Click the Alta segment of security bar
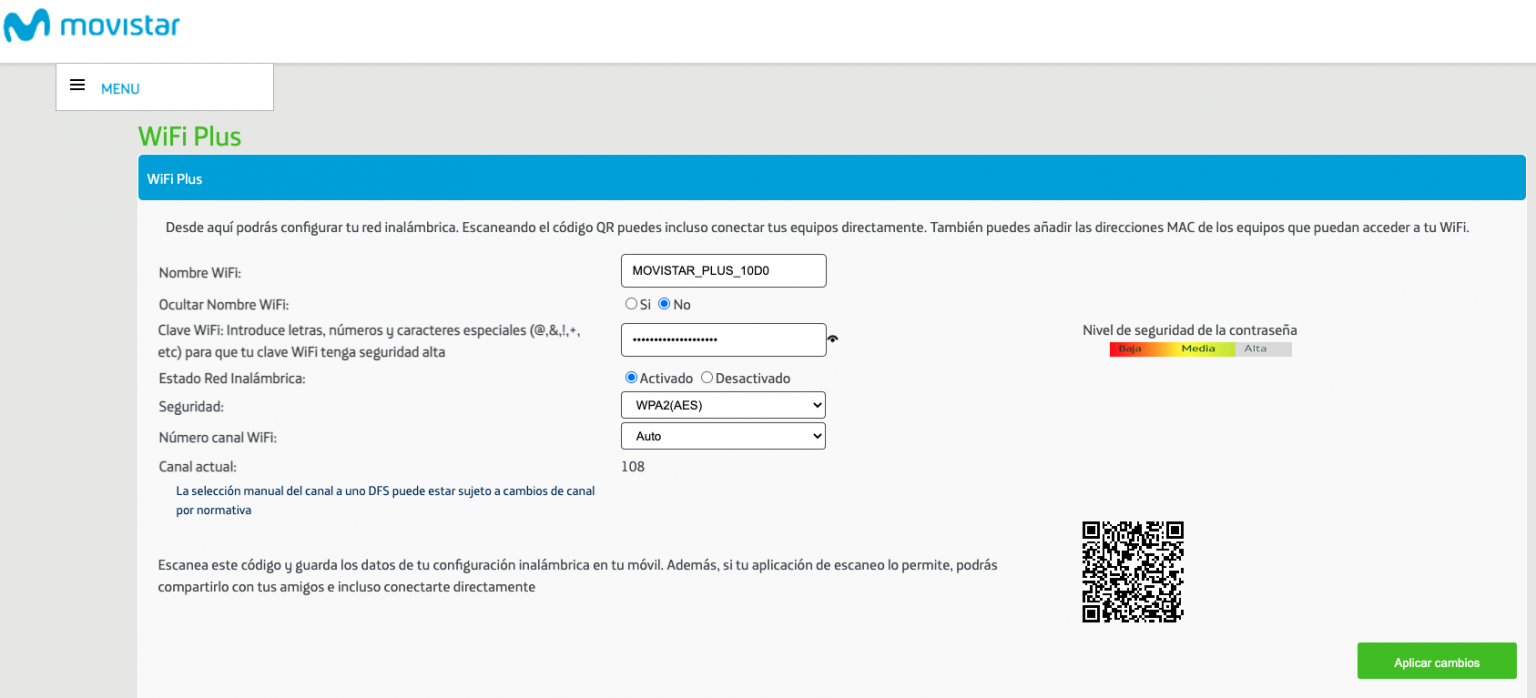Image resolution: width=1536 pixels, height=698 pixels. (x=1256, y=349)
